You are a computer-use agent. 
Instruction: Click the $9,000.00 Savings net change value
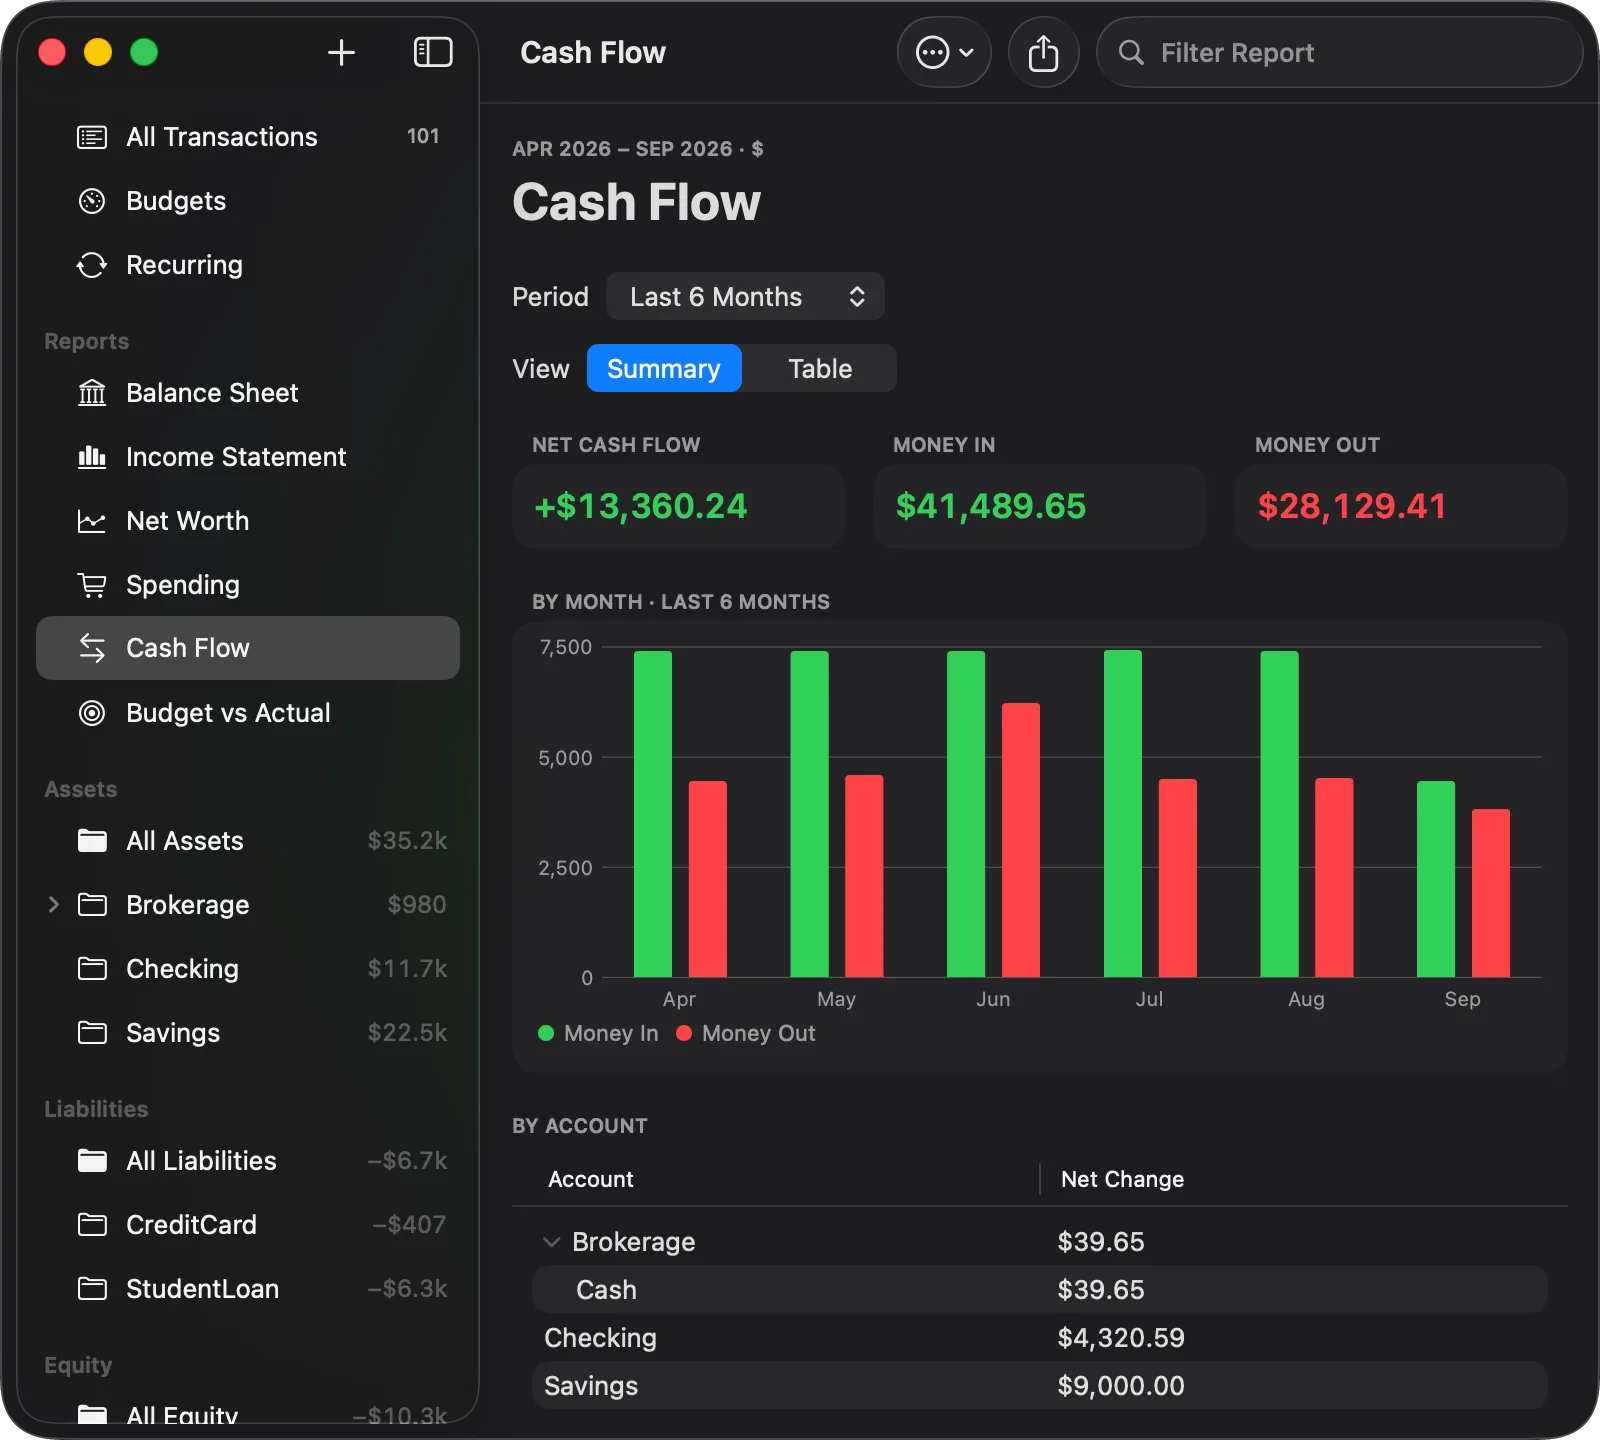[x=1121, y=1386]
